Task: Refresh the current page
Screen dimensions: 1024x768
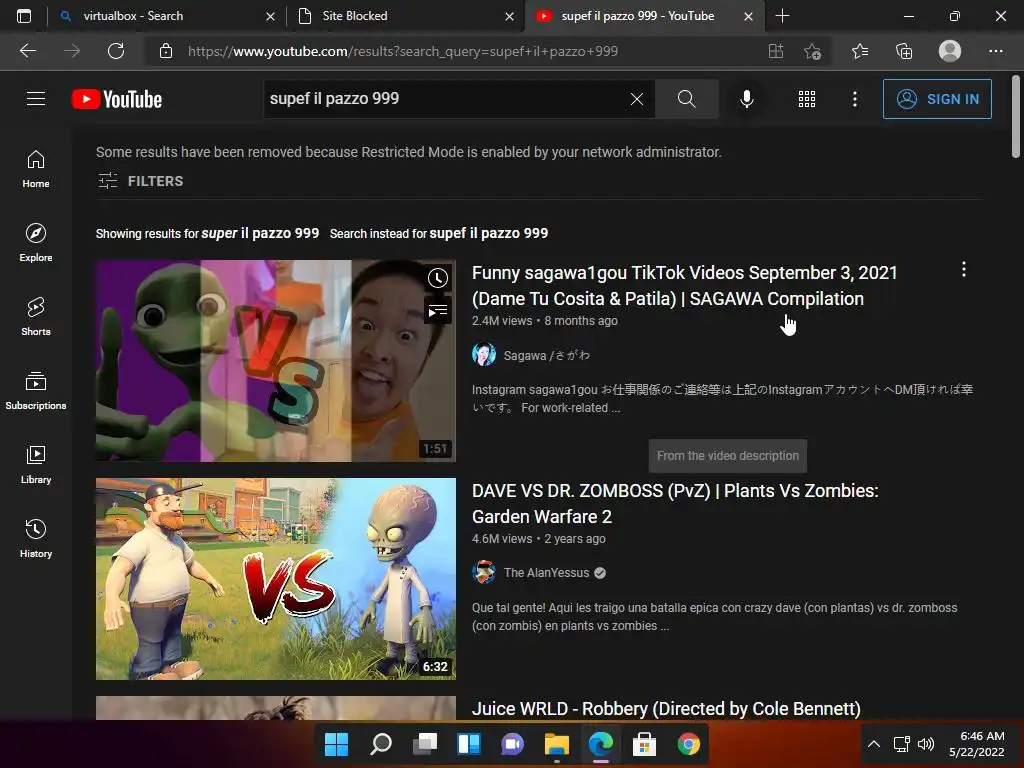Action: tap(116, 51)
